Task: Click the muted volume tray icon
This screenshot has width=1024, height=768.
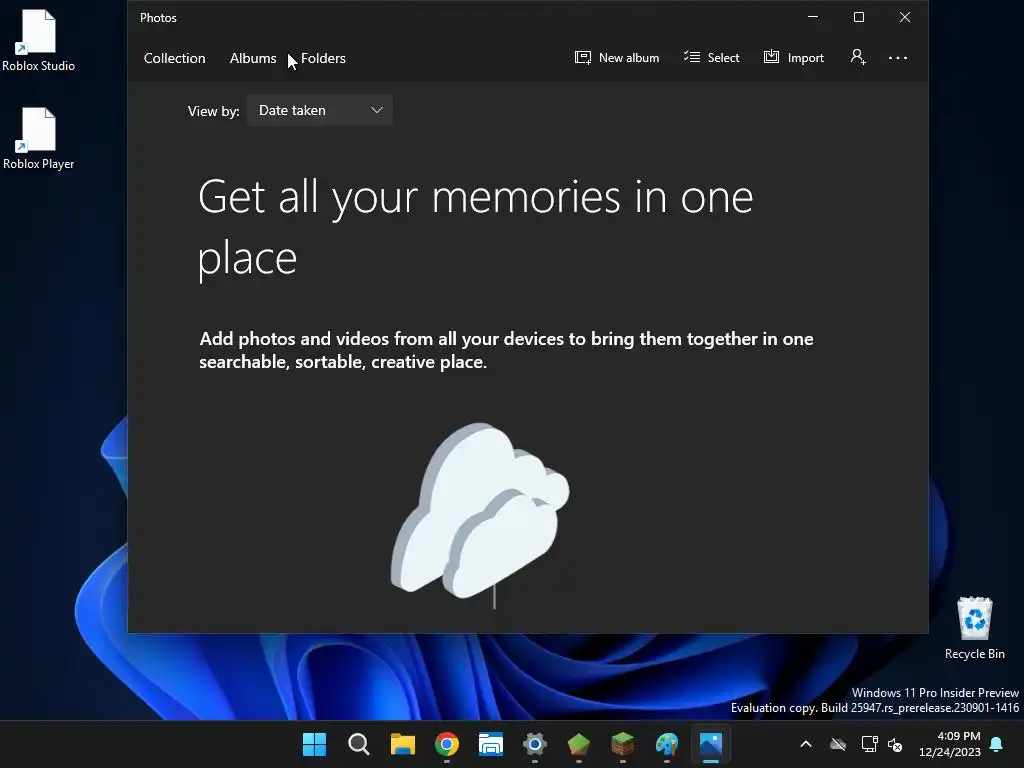Action: 895,744
